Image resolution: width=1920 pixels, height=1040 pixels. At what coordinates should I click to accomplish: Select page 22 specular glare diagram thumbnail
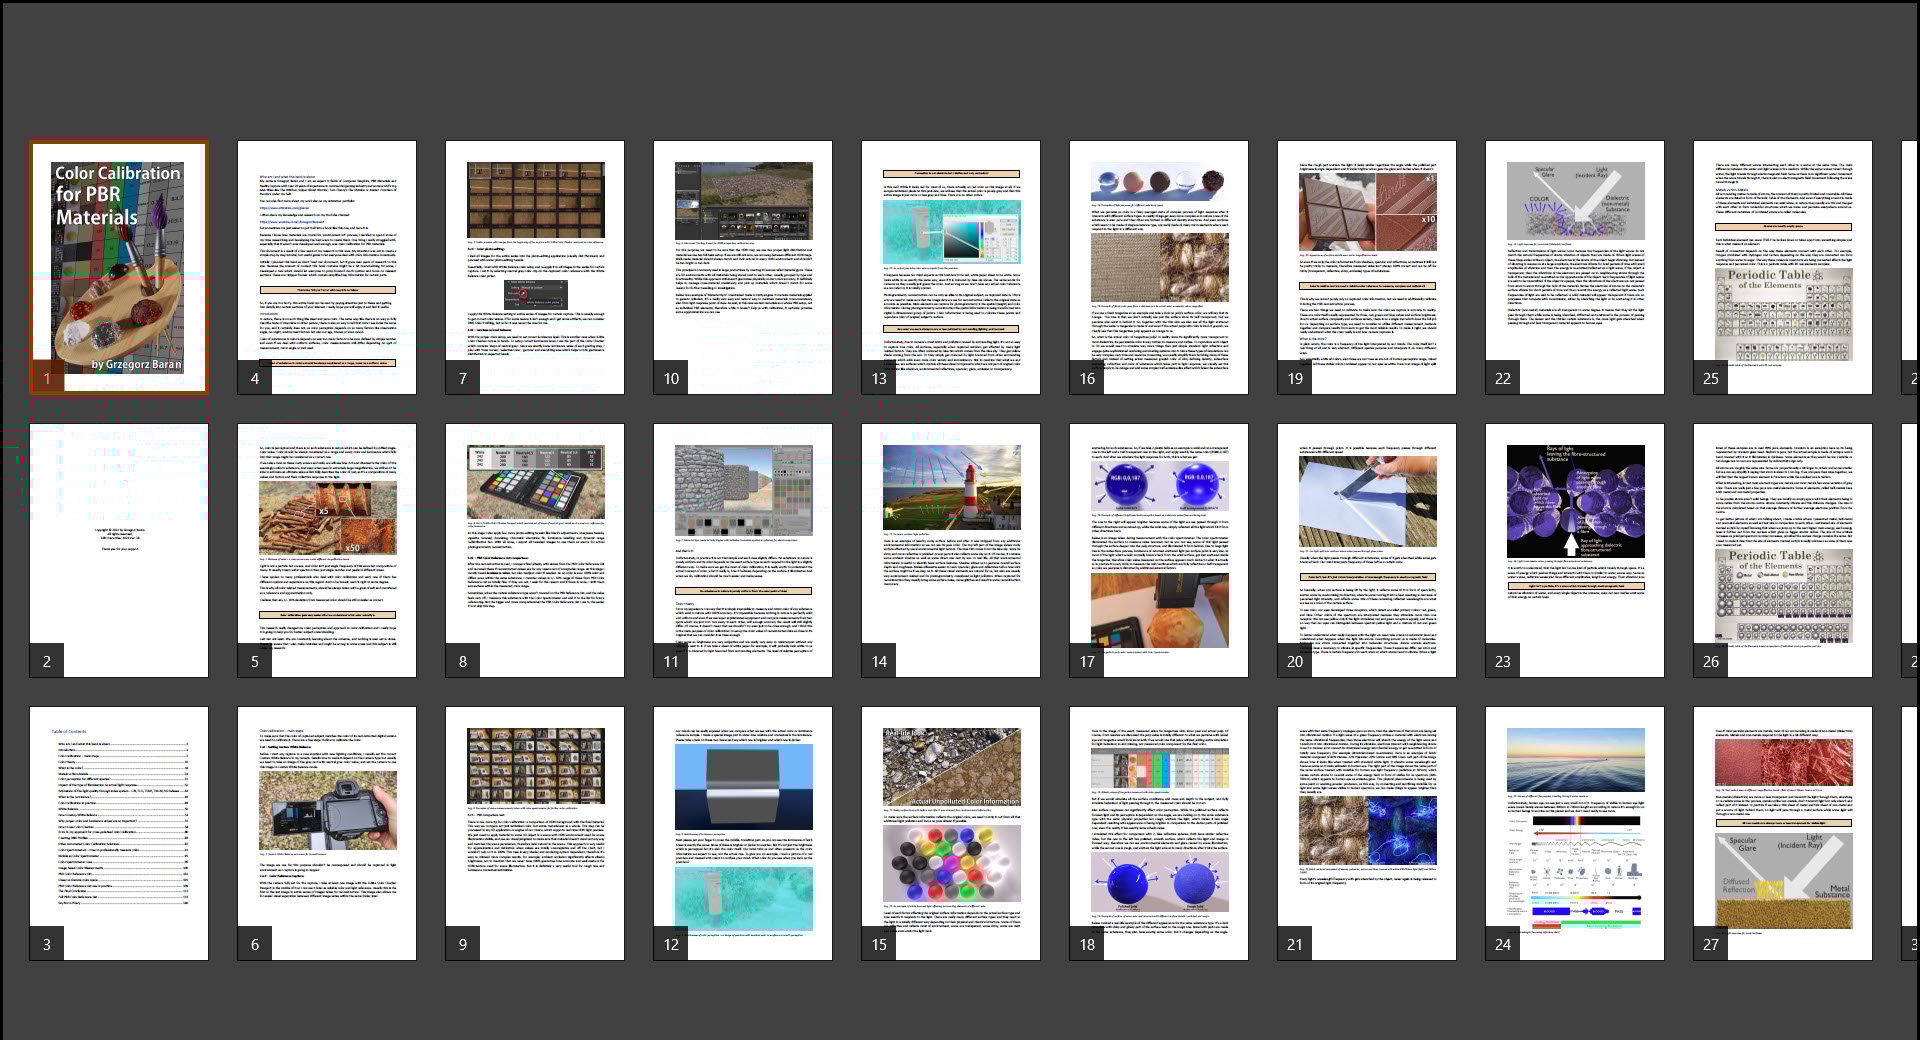click(x=1575, y=267)
